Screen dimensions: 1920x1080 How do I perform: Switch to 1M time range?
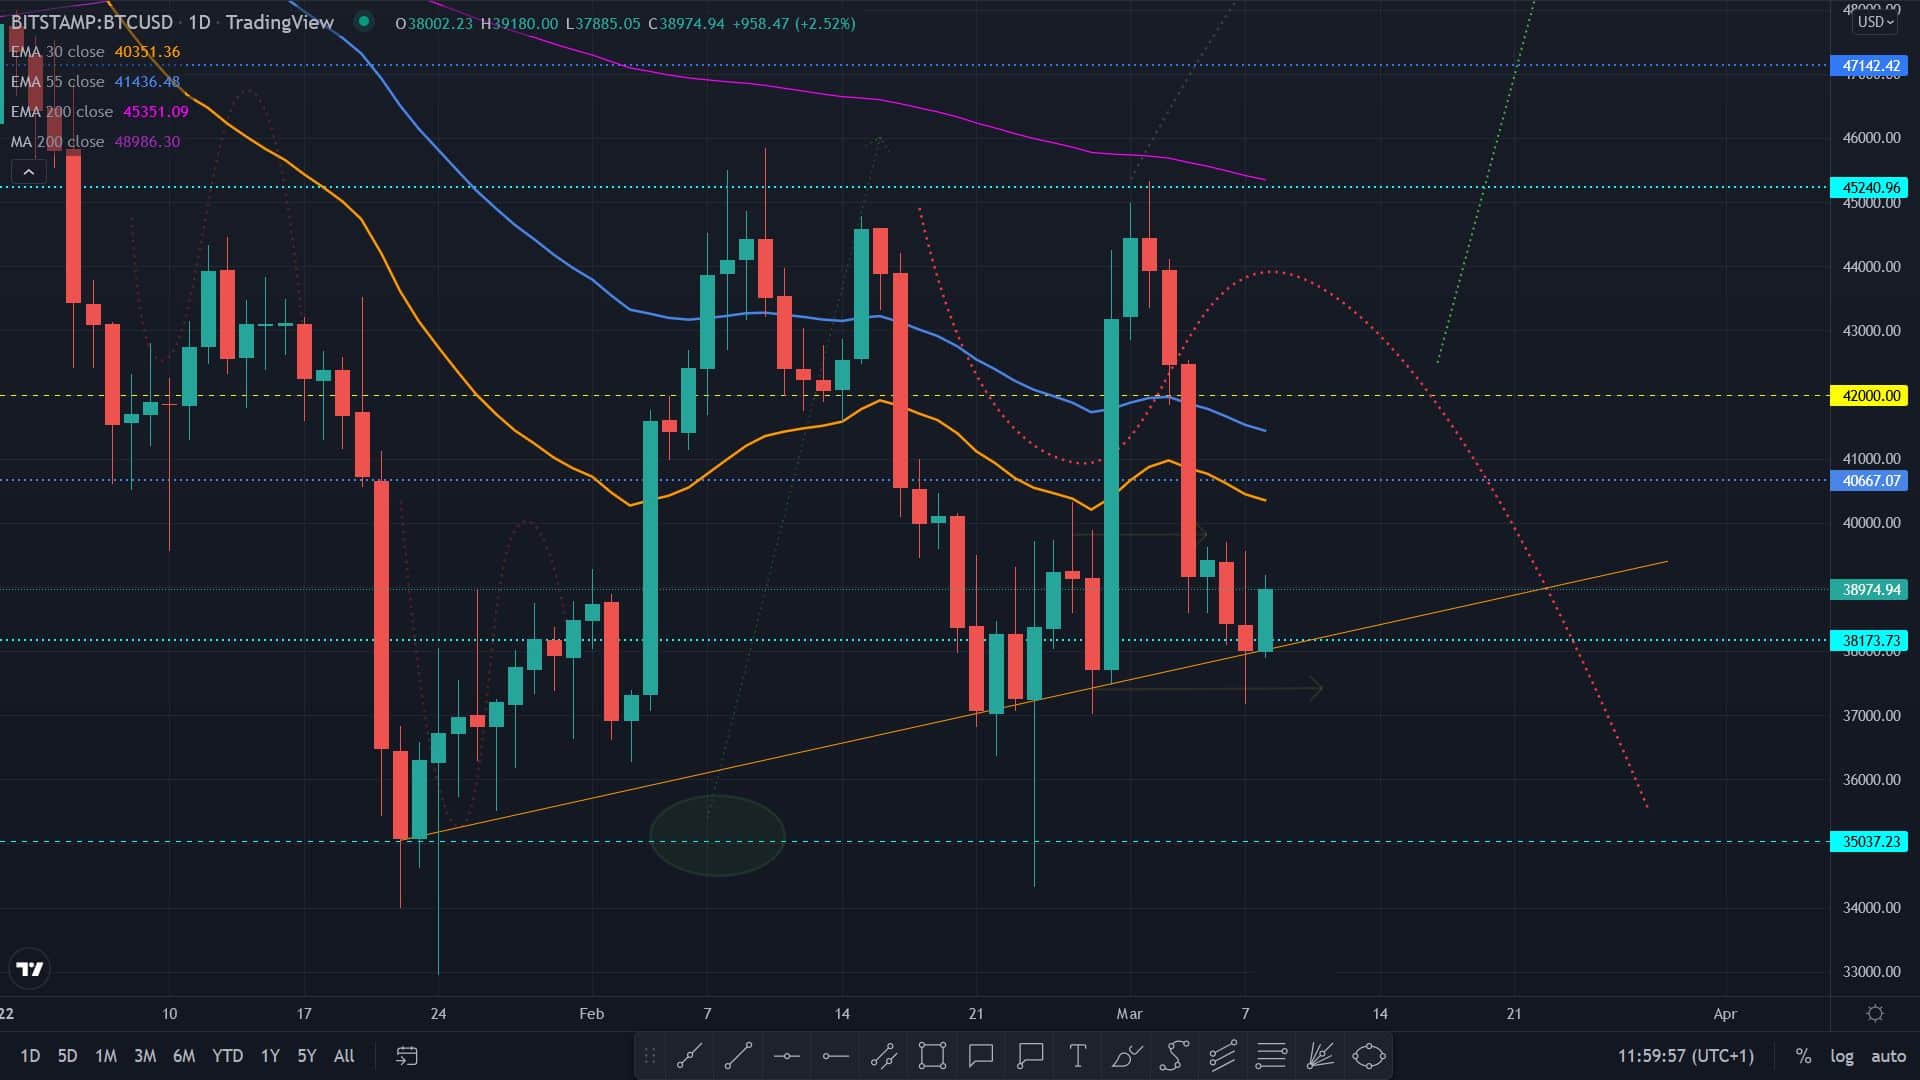point(106,1056)
